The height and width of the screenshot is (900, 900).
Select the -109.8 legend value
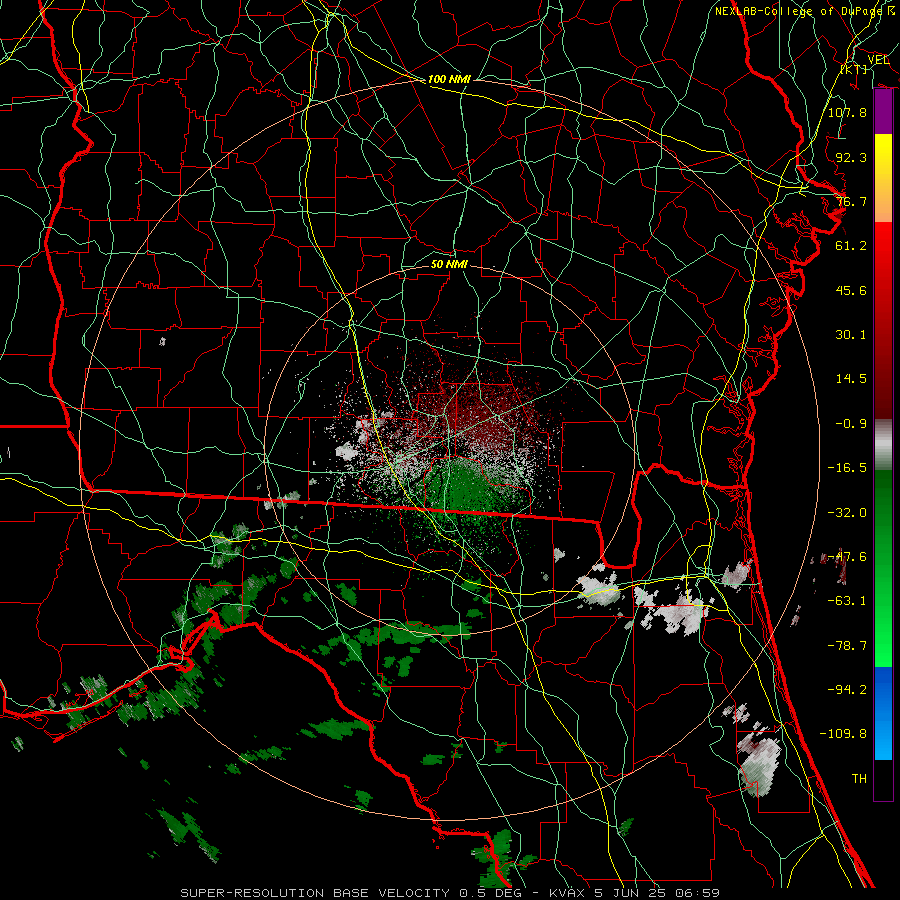pyautogui.click(x=843, y=734)
